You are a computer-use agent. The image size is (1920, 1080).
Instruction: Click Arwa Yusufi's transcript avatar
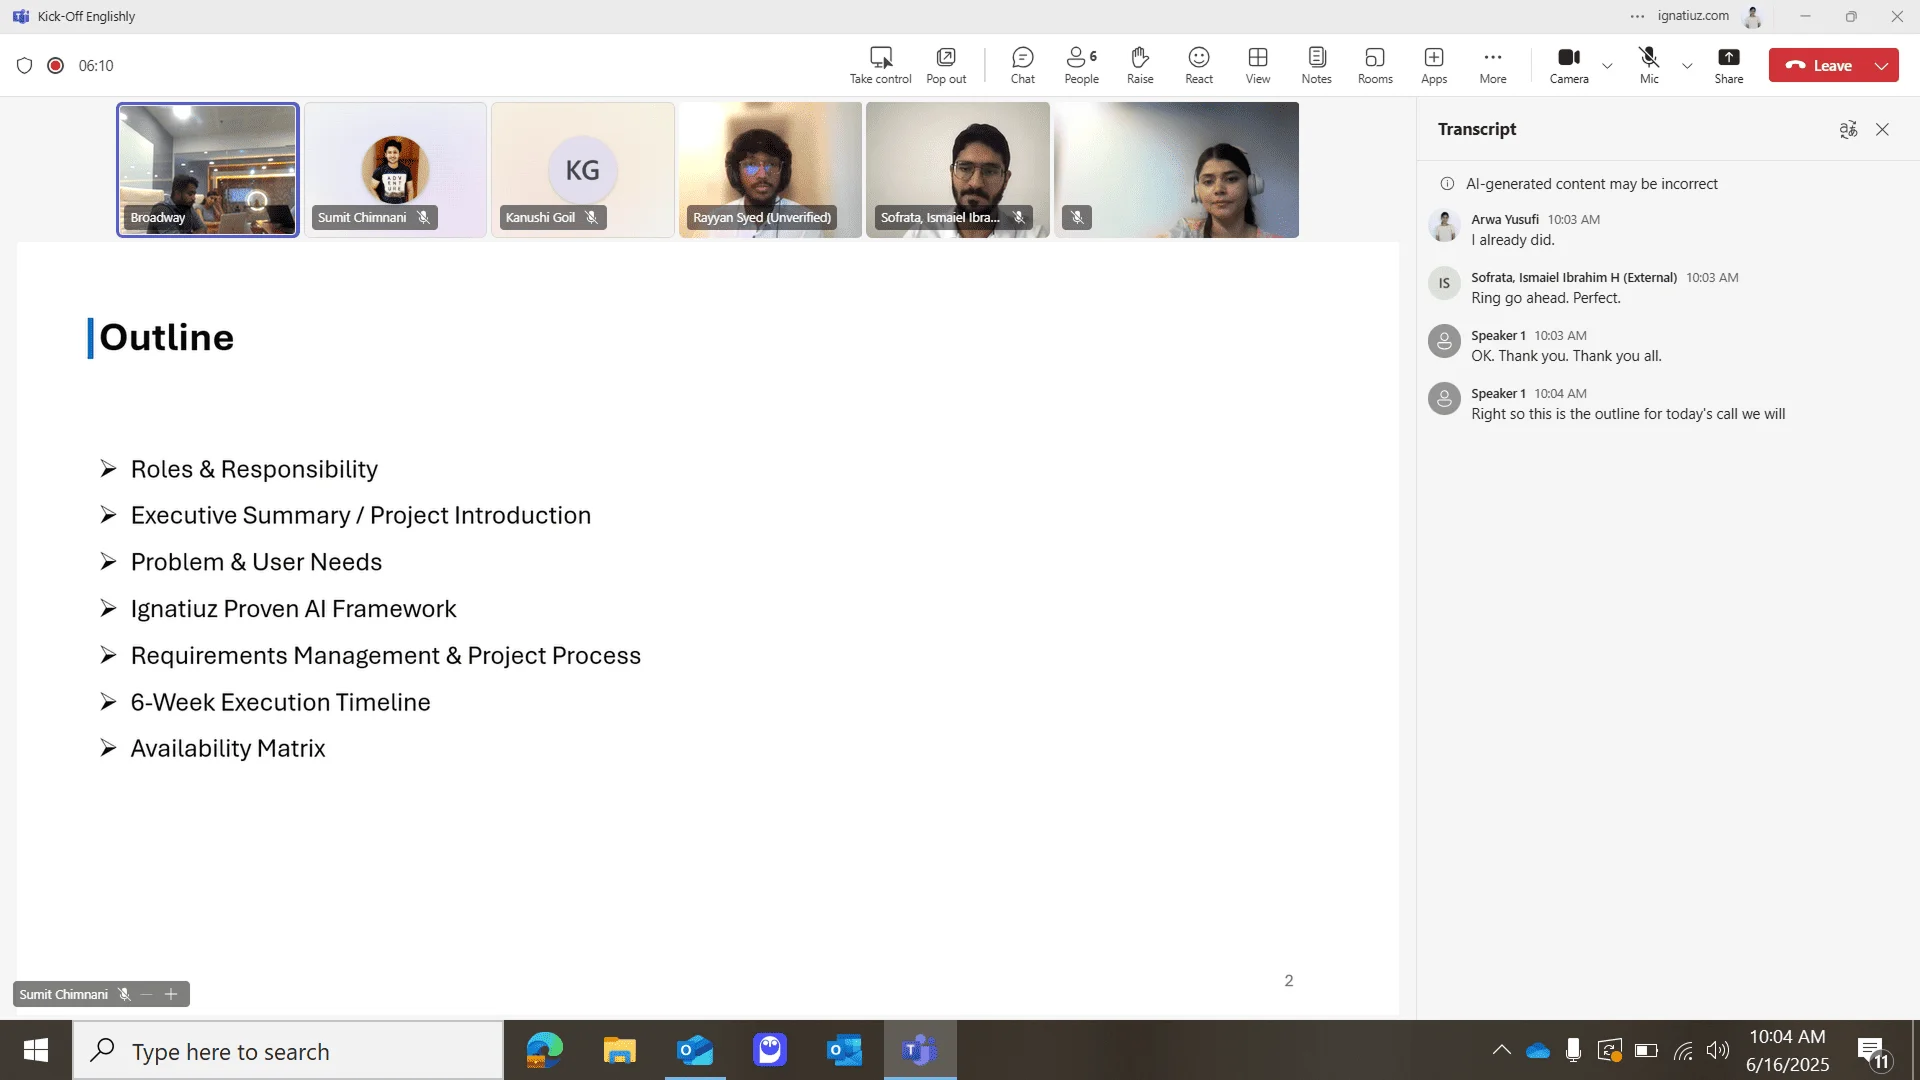tap(1444, 226)
